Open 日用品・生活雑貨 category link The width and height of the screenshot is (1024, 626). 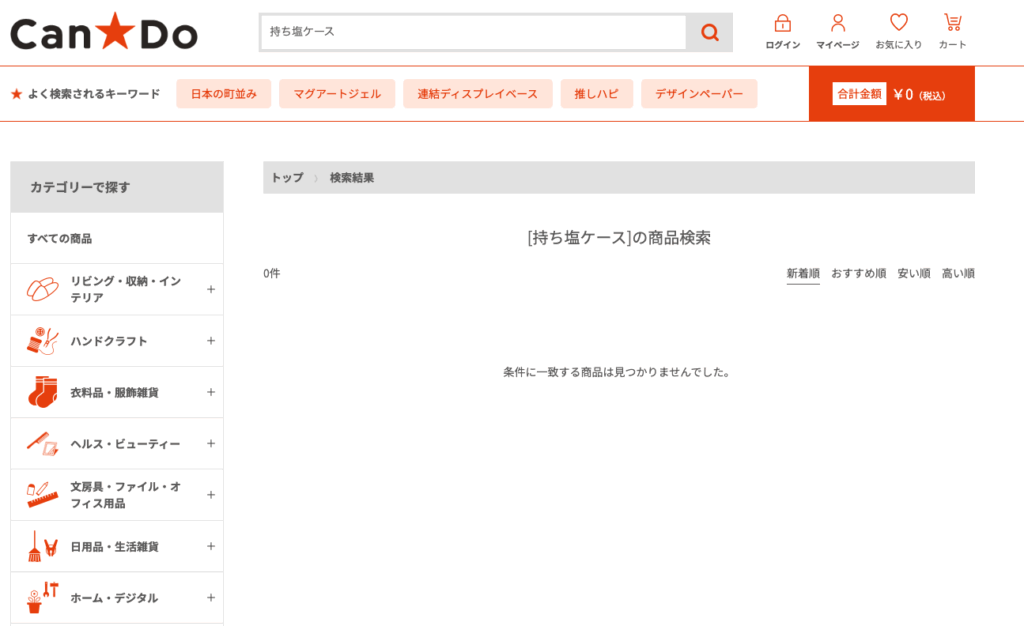pyautogui.click(x=114, y=546)
